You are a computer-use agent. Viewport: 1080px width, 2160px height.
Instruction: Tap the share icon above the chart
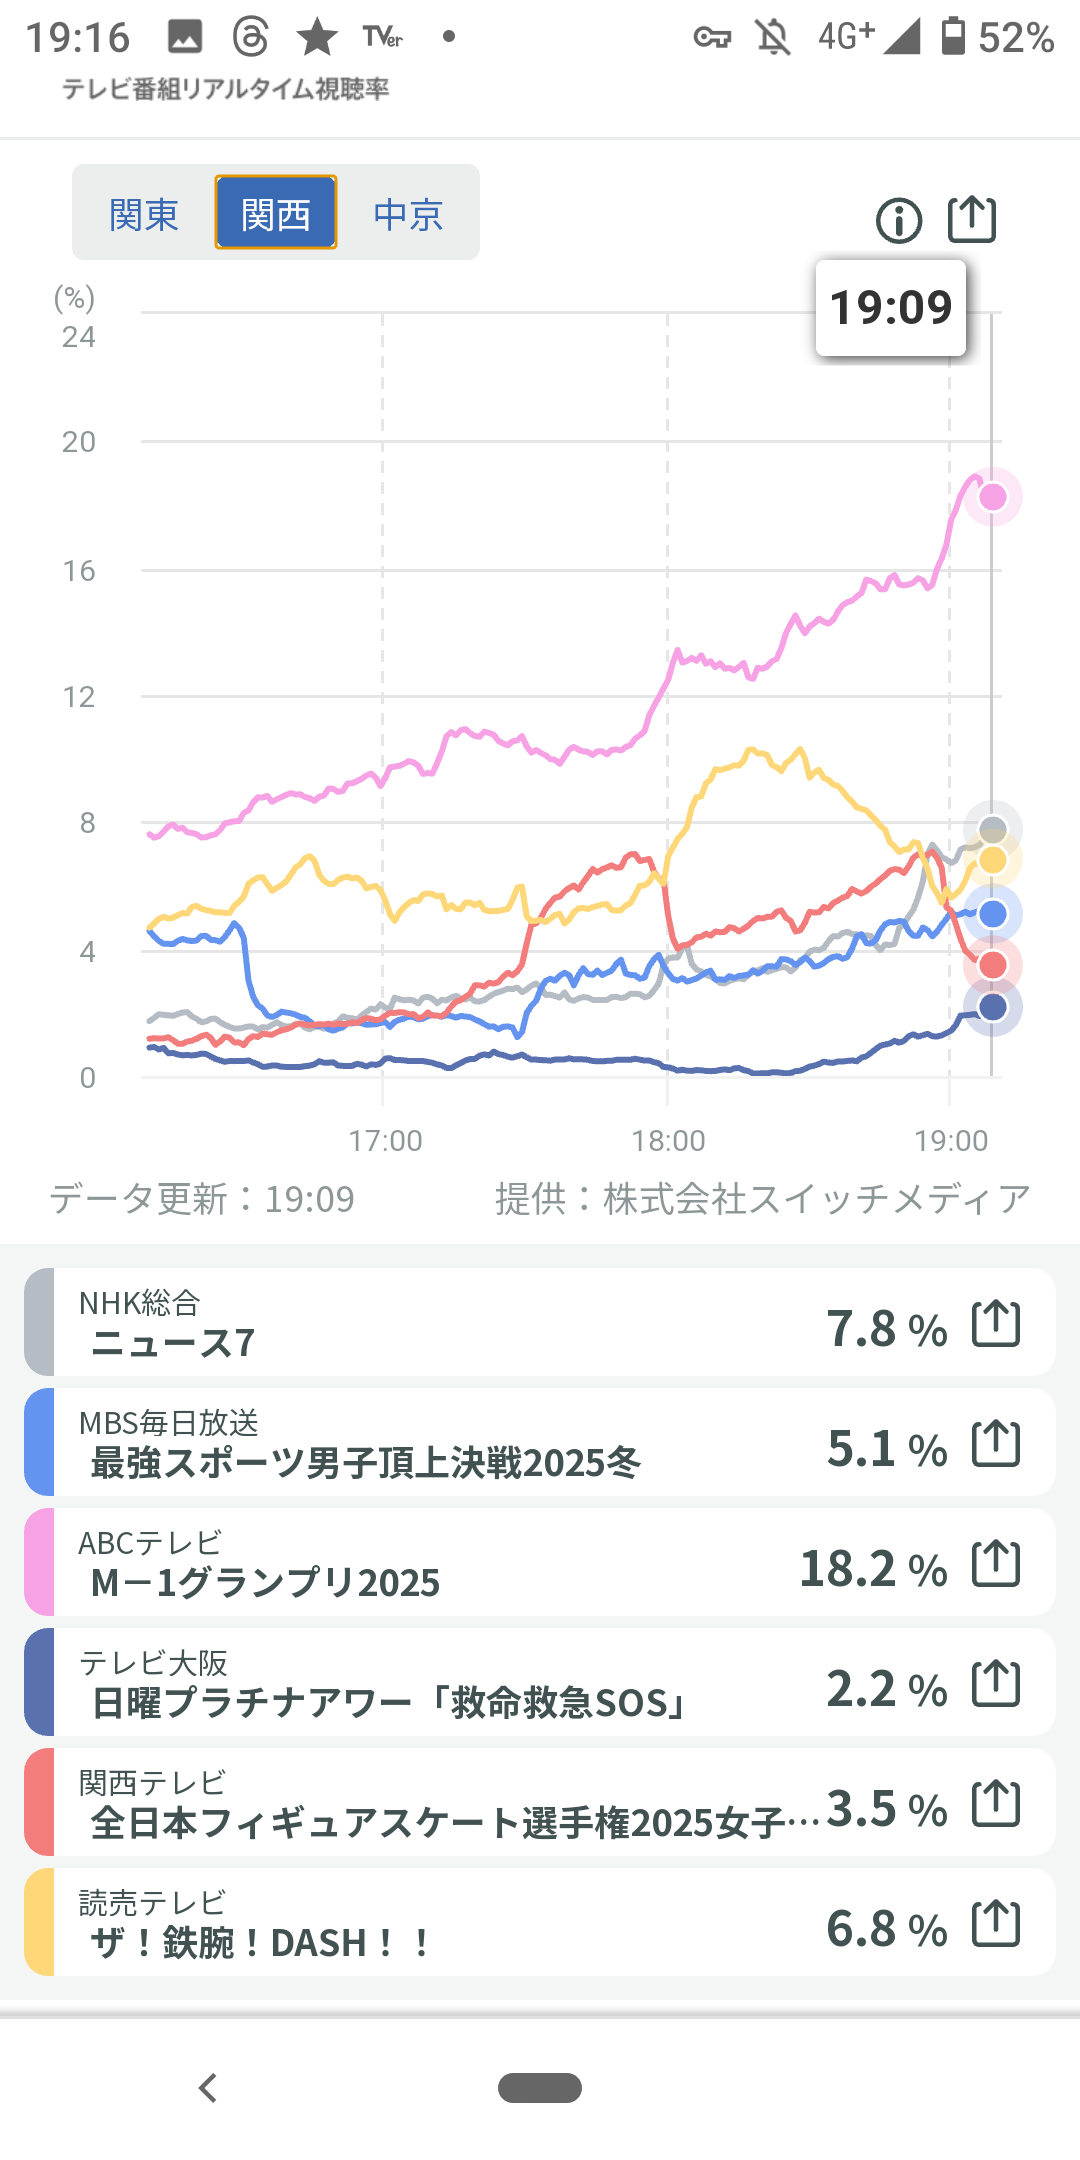[x=972, y=219]
